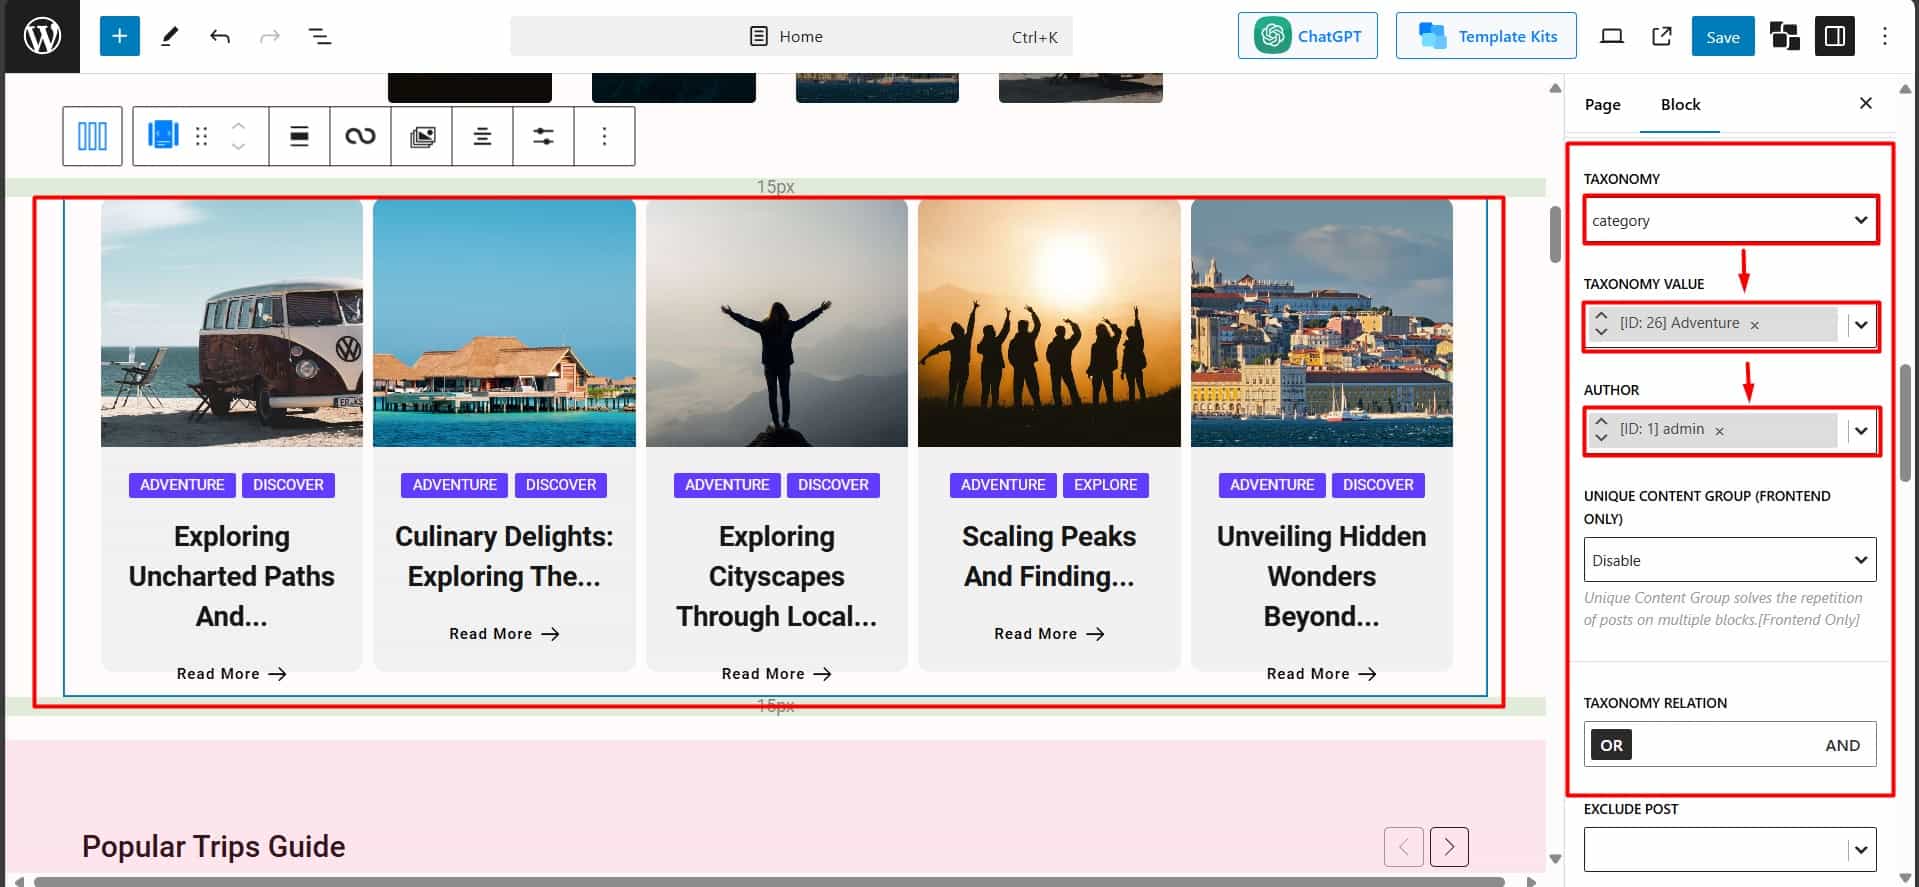Viewport: 1919px width, 887px height.
Task: Open the Unique Content Group dropdown
Action: click(x=1730, y=560)
